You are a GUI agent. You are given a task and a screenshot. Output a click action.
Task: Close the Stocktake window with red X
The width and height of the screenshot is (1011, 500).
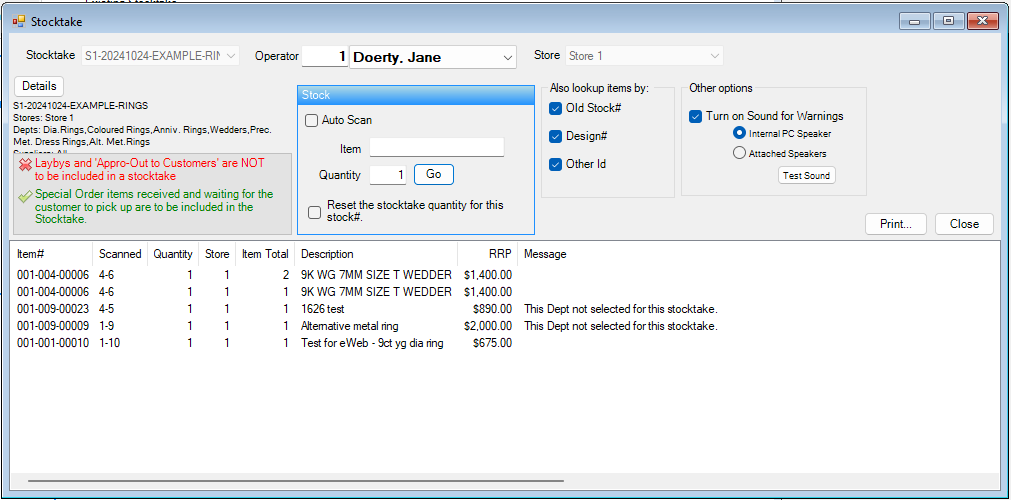point(982,21)
